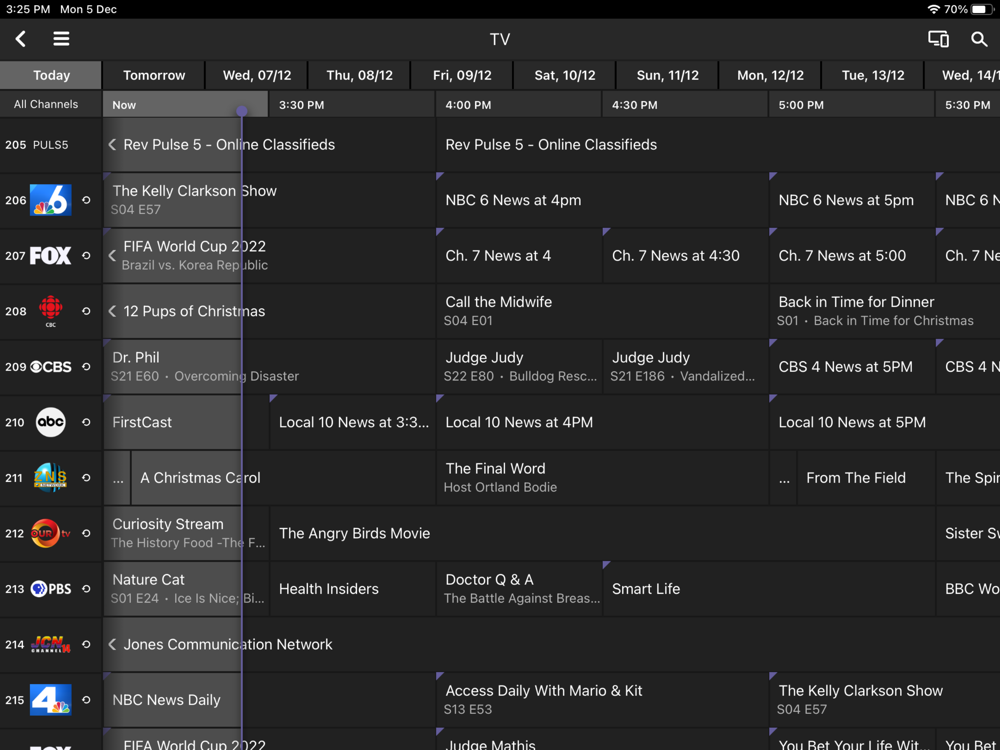1000x750 pixels.
Task: Select the NBC 6 channel logo
Action: pyautogui.click(x=50, y=200)
